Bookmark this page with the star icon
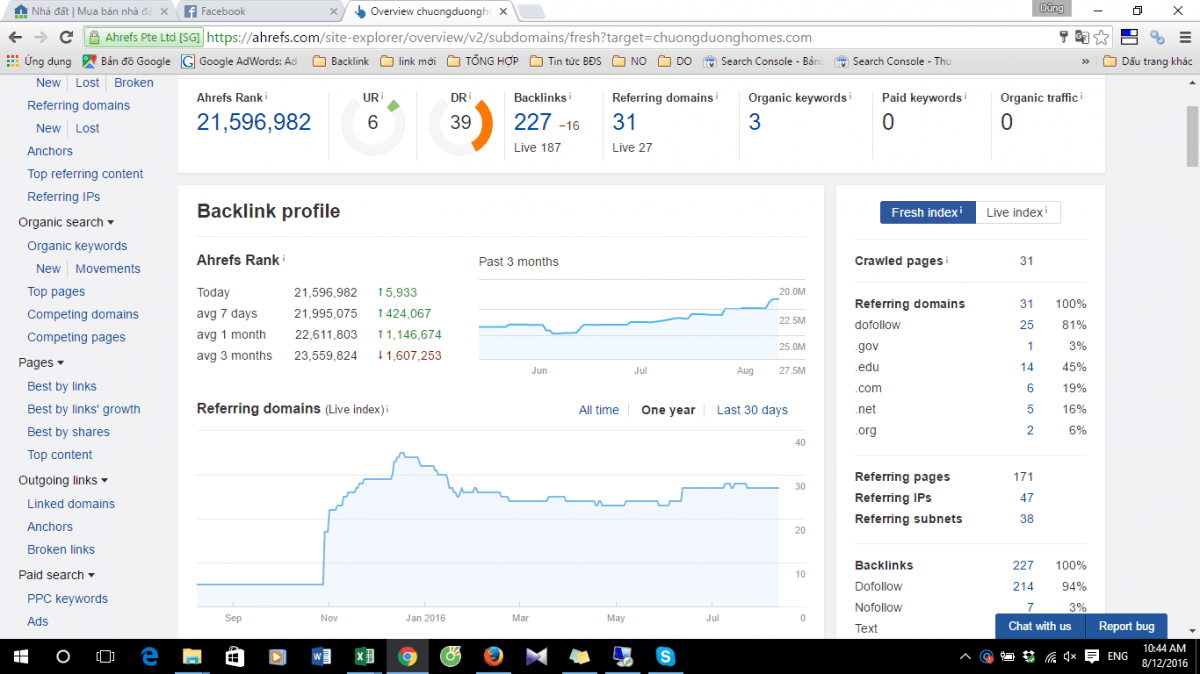Image resolution: width=1200 pixels, height=674 pixels. coord(1101,37)
